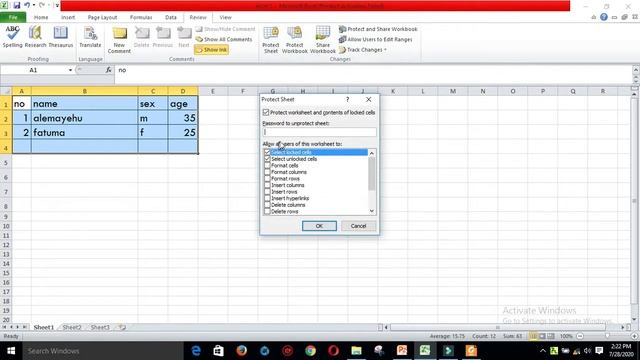The image size is (640, 360).
Task: Enable Insert rows checkbox
Action: tap(267, 191)
